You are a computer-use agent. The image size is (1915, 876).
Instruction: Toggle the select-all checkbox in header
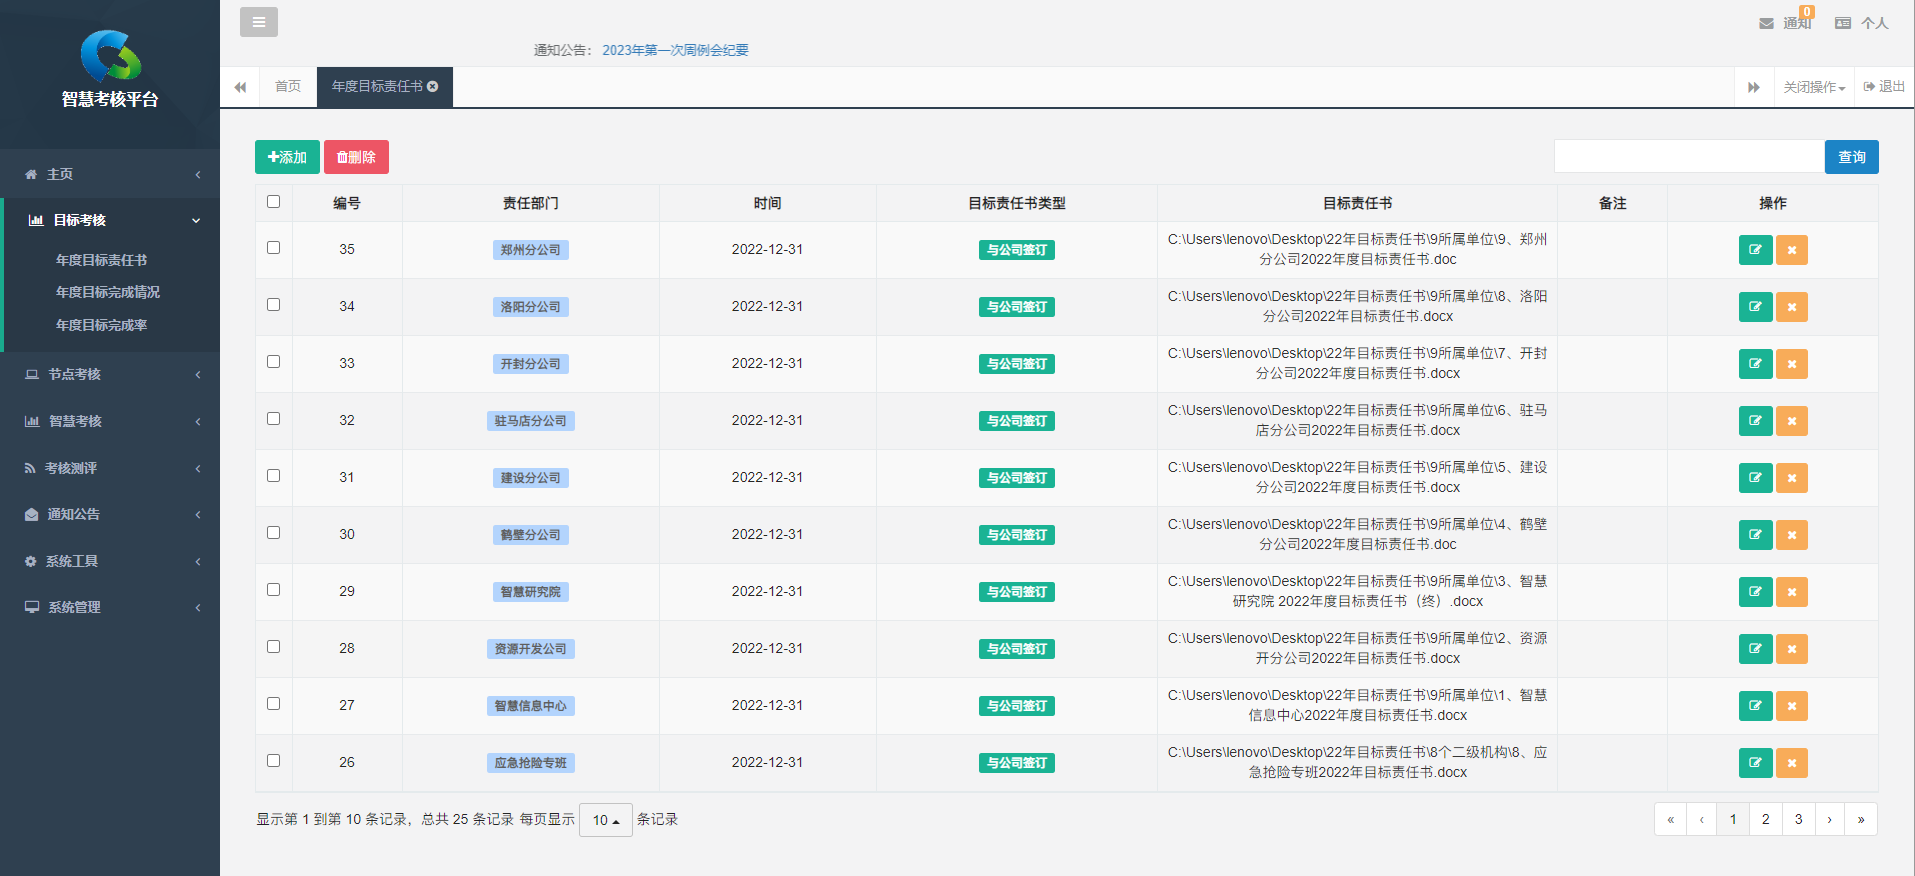(274, 202)
